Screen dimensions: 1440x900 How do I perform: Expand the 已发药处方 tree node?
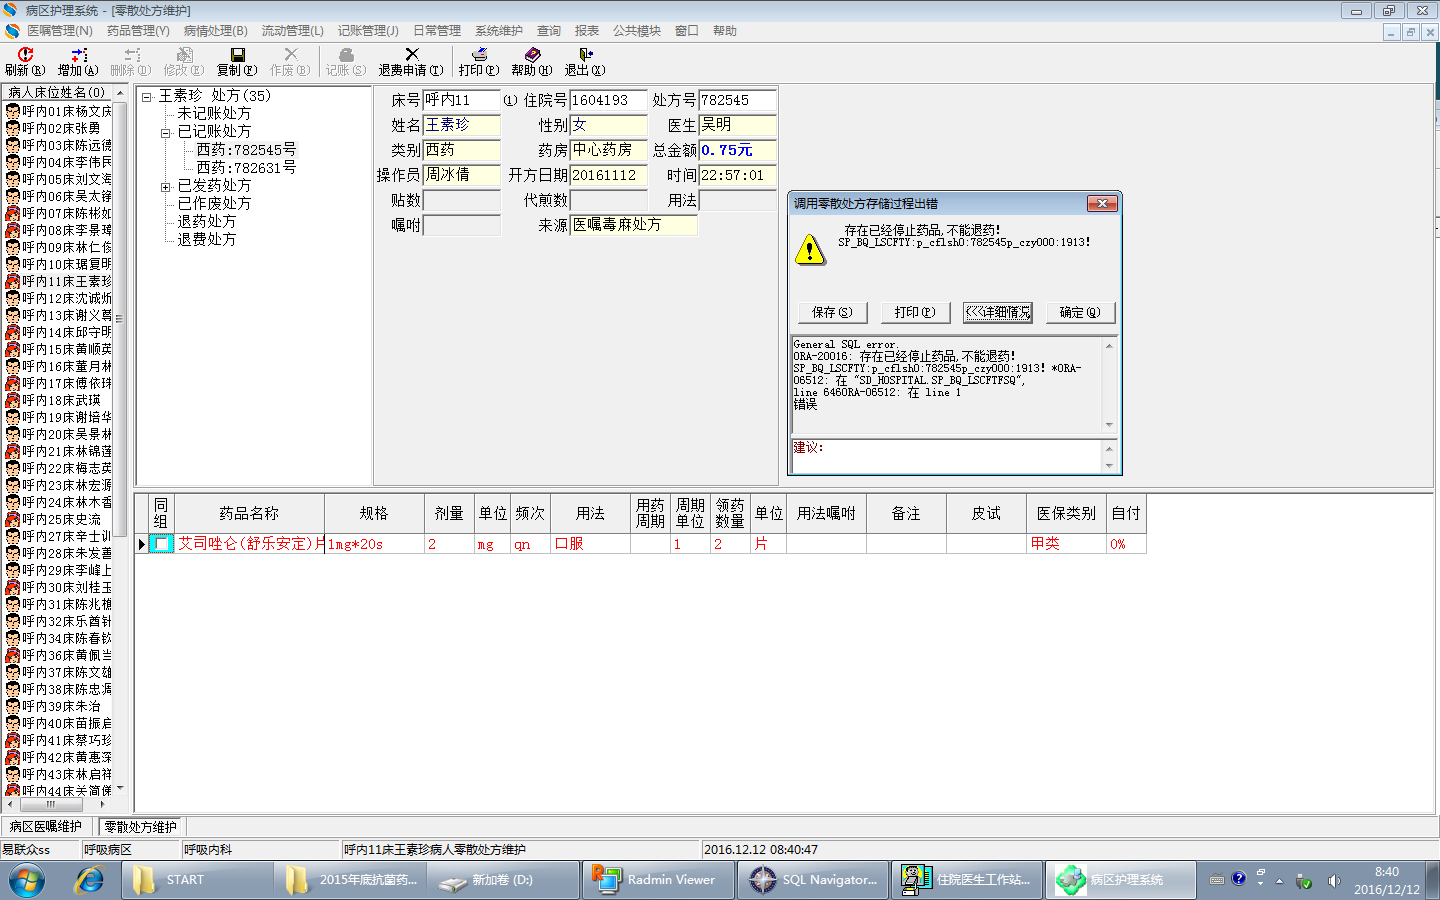click(166, 187)
